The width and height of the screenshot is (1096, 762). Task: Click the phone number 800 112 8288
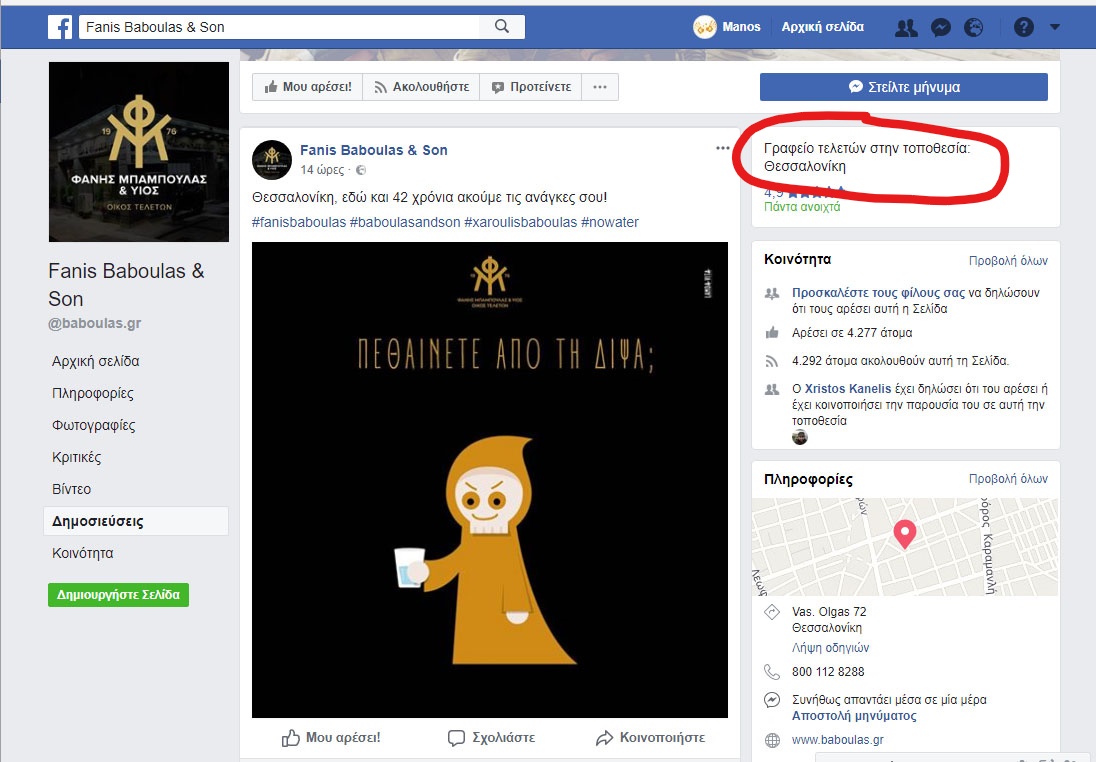tap(828, 672)
